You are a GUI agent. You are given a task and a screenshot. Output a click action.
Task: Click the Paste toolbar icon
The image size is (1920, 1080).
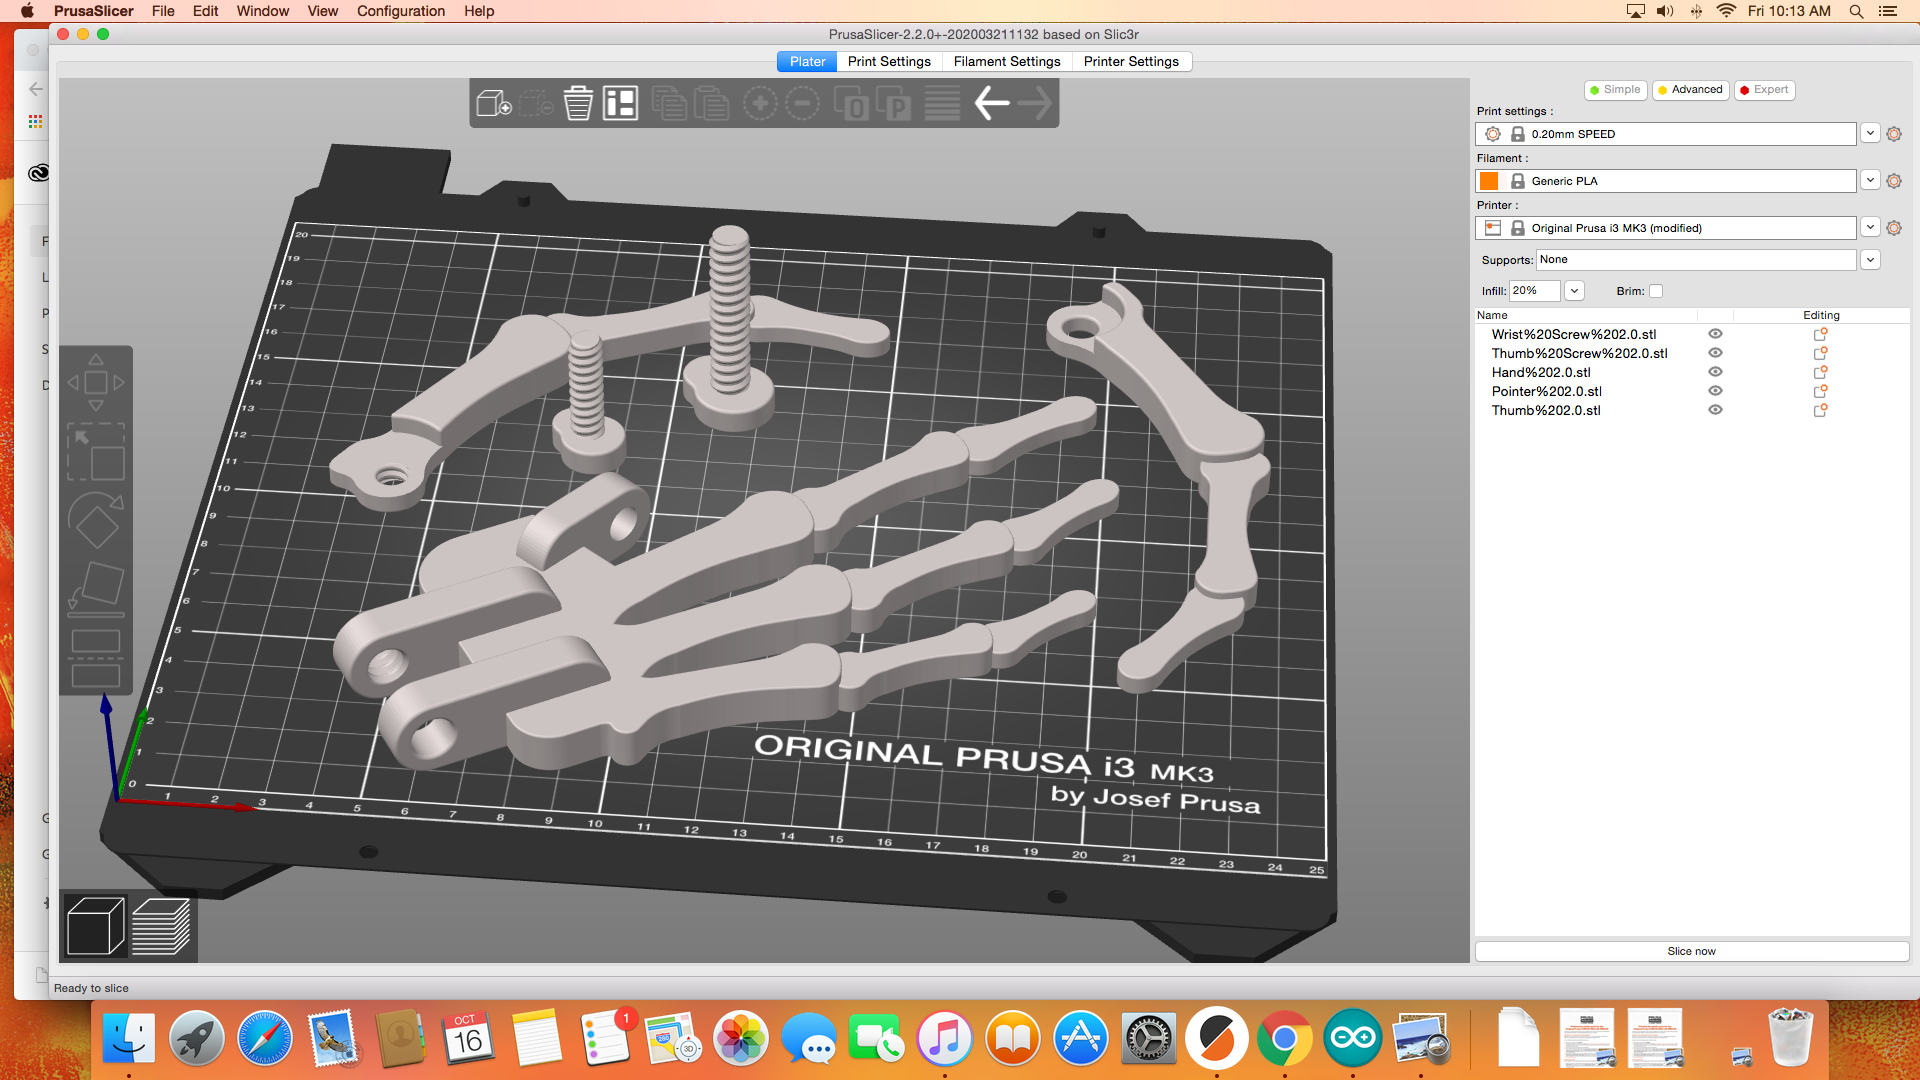pos(711,103)
